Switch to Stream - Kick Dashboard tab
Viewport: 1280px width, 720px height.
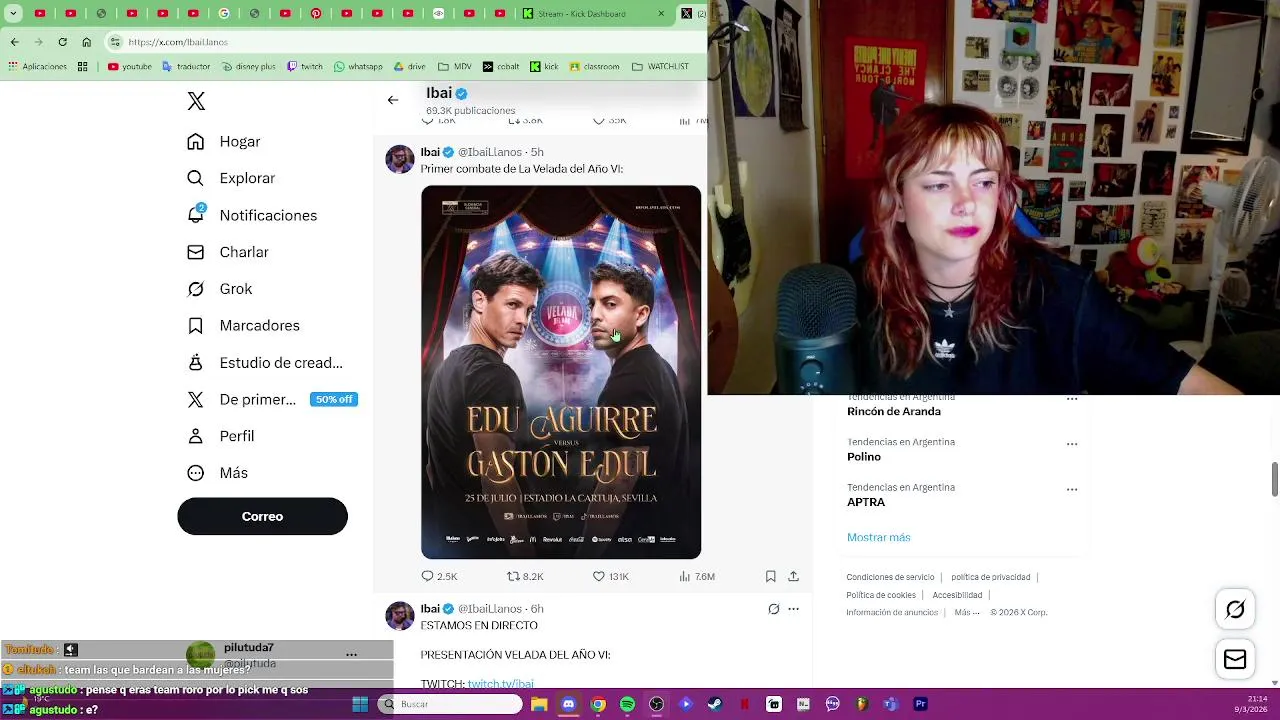coord(595,14)
